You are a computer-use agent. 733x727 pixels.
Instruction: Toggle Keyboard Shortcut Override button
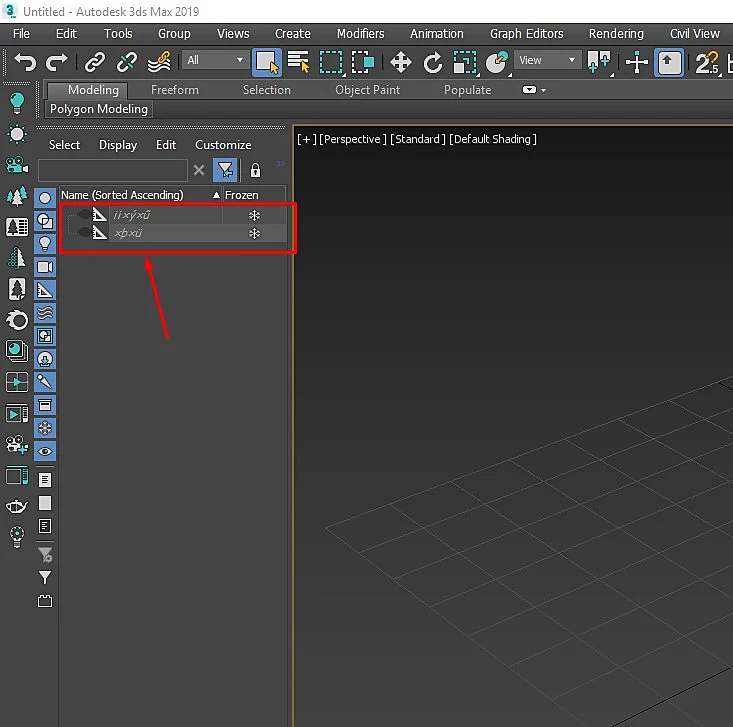pos(669,62)
